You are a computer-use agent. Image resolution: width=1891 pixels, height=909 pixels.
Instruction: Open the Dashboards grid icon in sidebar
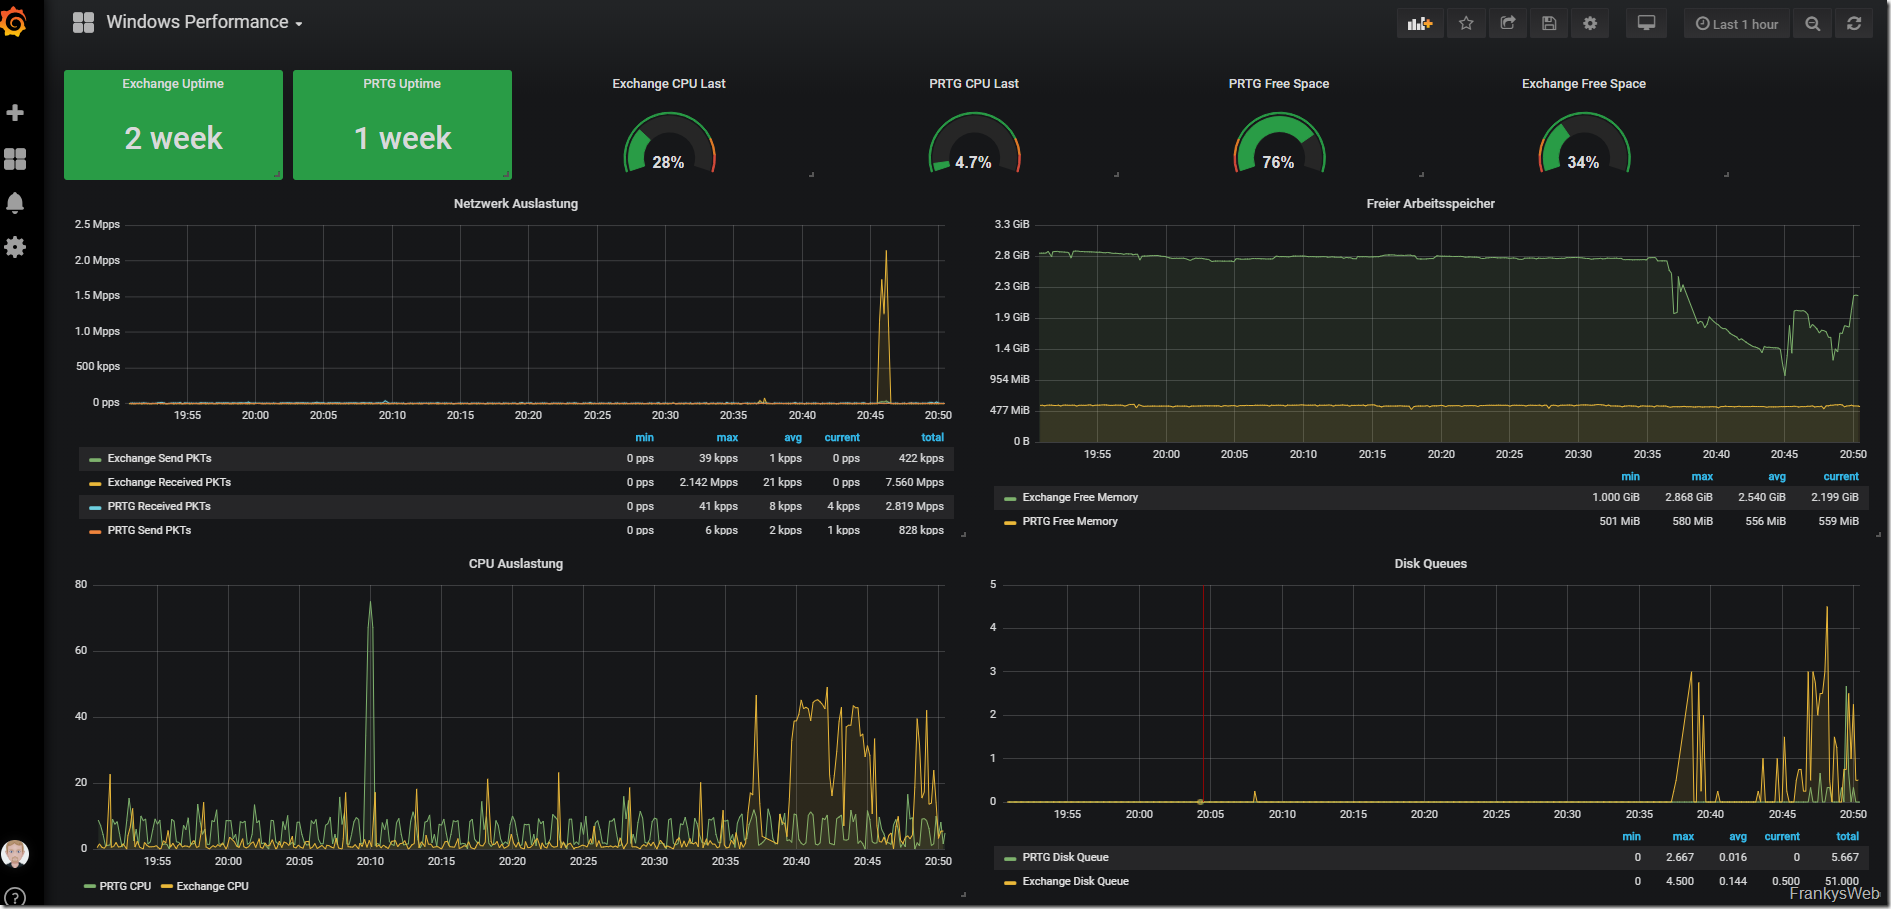click(x=15, y=158)
